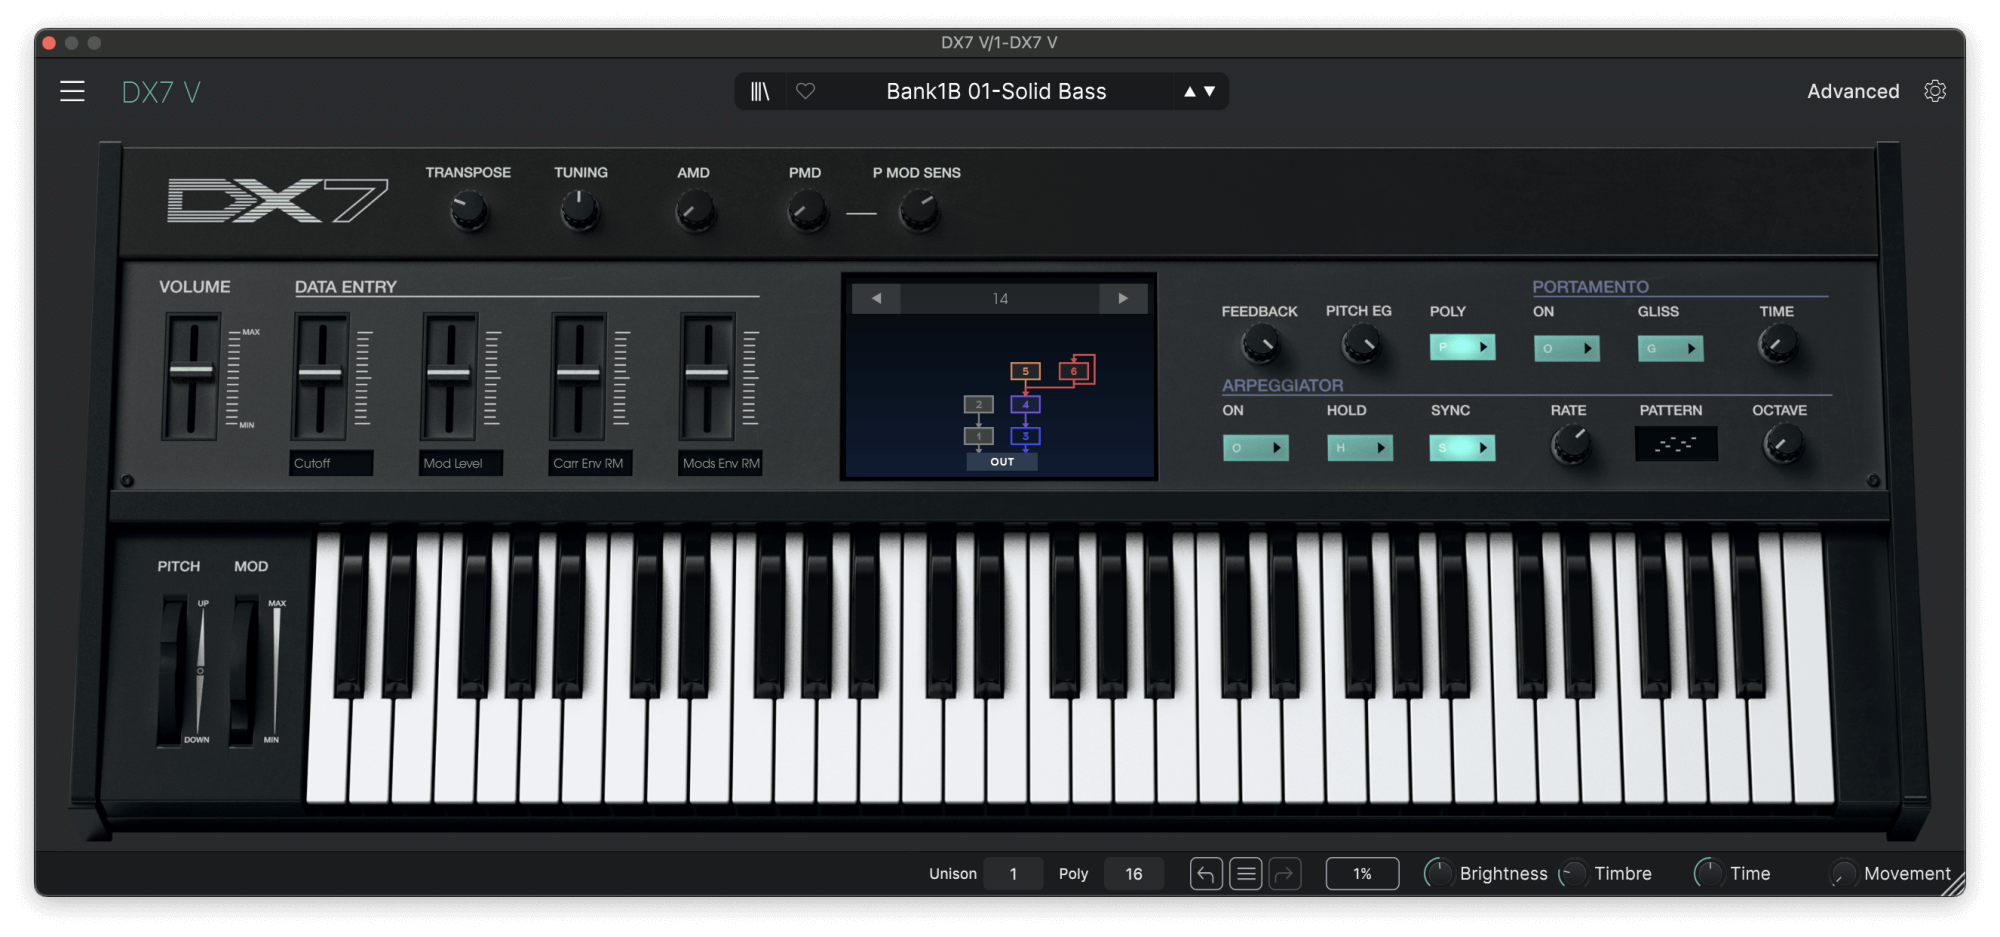Click the redo arrow icon
This screenshot has height=937, width=2000.
tap(1285, 873)
